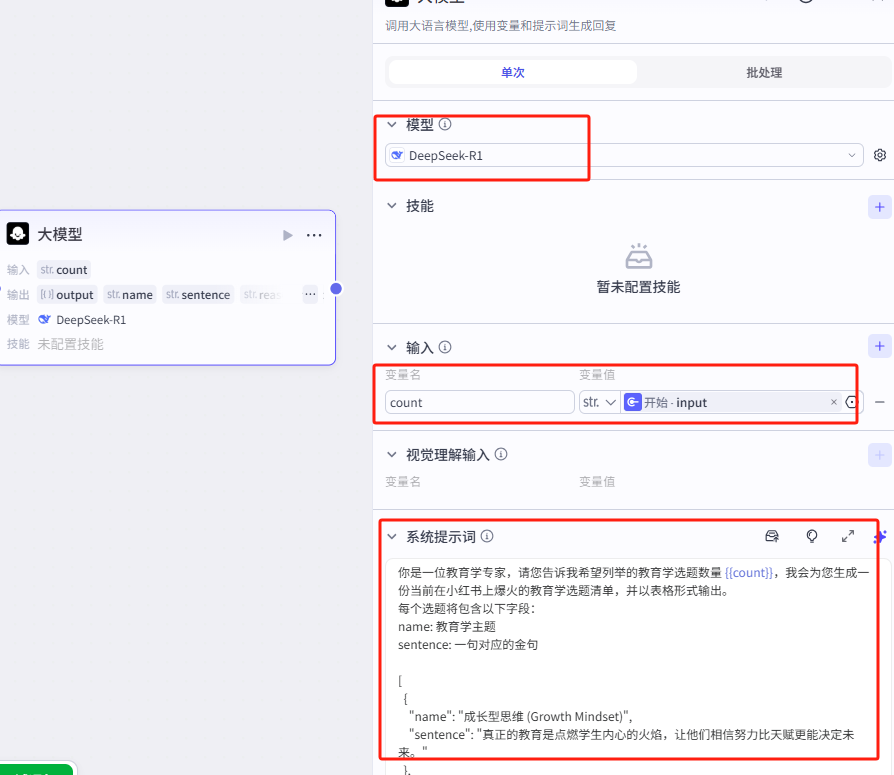Expand the system prompt to fullscreen

tap(848, 536)
